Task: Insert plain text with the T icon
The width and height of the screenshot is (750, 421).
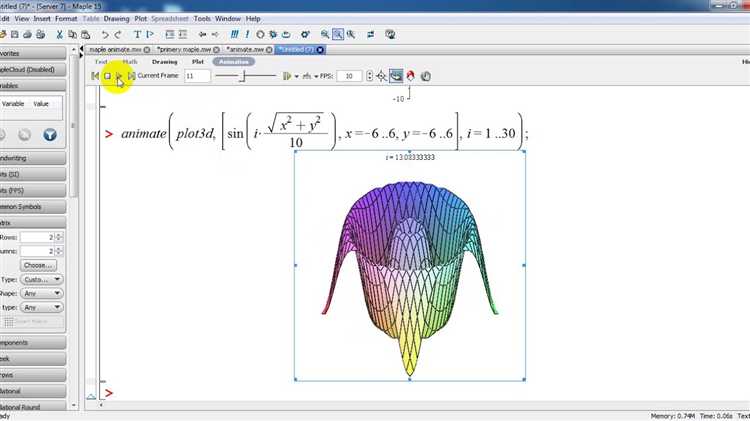Action: pos(137,34)
